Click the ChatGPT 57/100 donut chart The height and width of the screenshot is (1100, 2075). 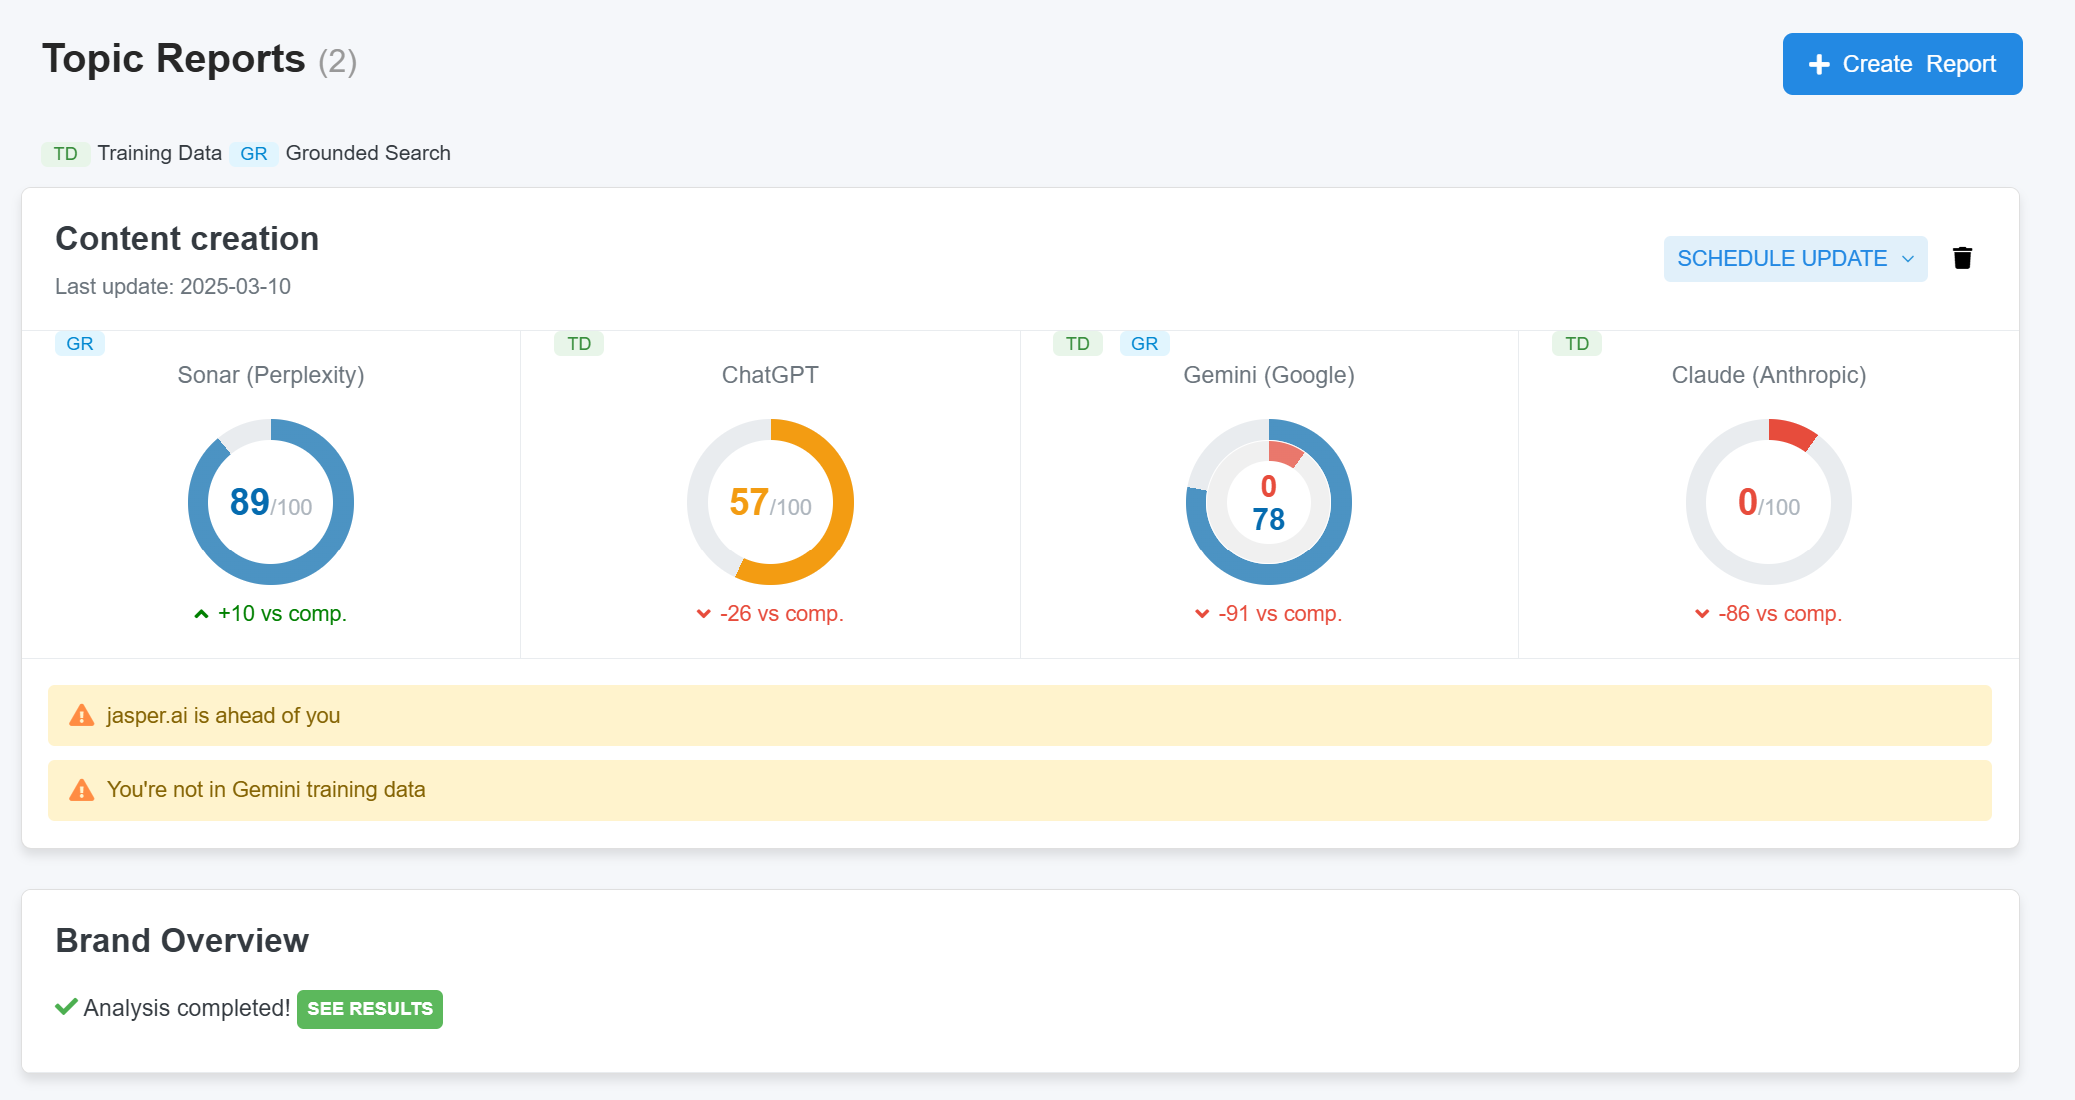click(770, 502)
